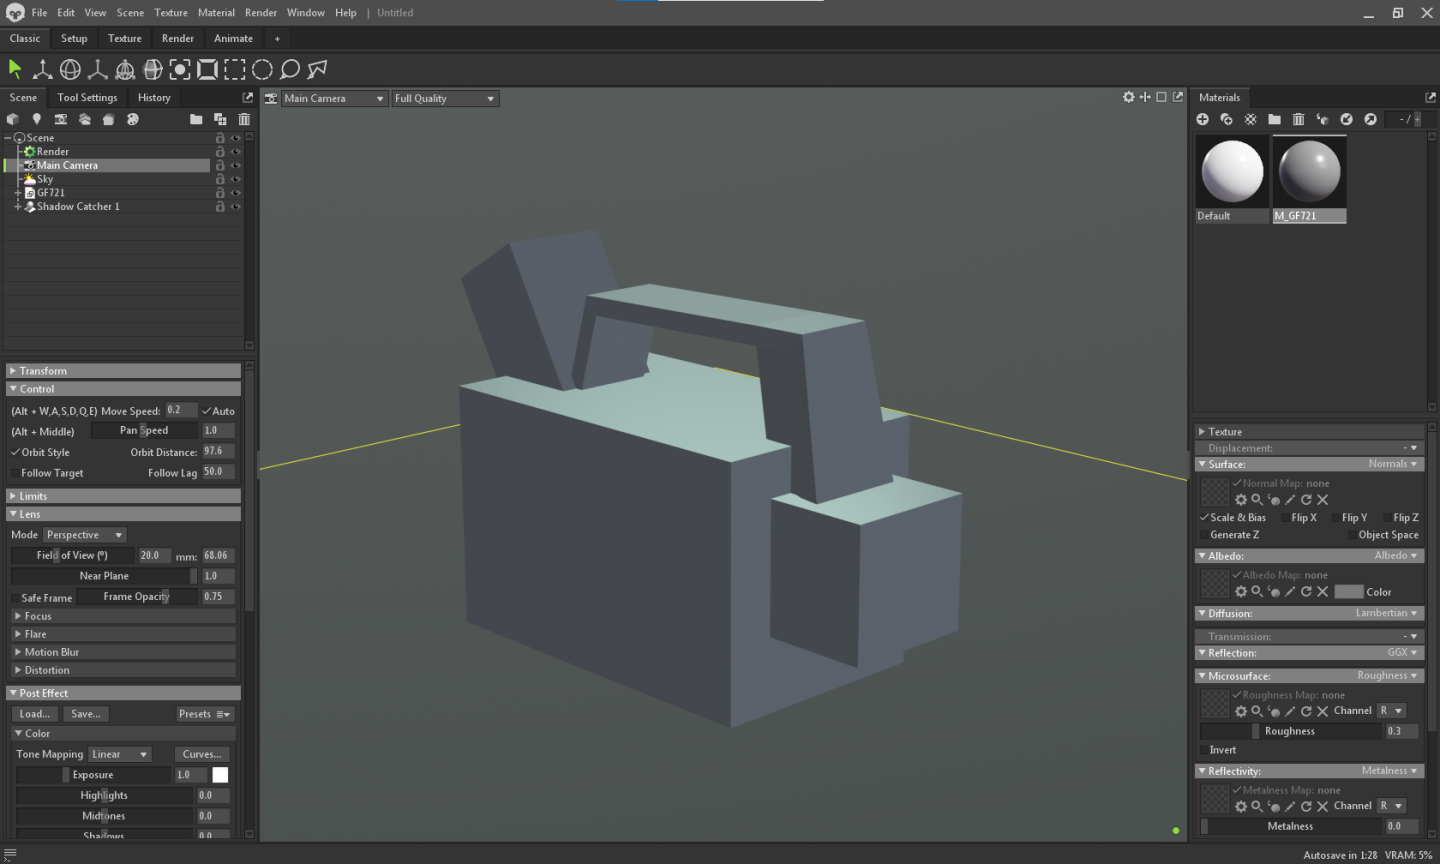
Task: Toggle visibility of GF721 object
Action: point(236,193)
